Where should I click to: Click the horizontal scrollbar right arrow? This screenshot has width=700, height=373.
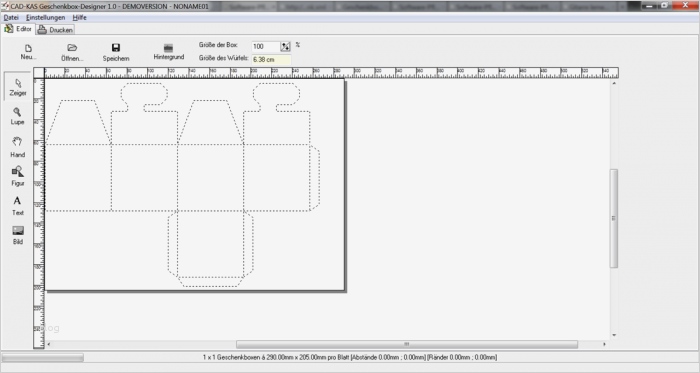pyautogui.click(x=604, y=344)
